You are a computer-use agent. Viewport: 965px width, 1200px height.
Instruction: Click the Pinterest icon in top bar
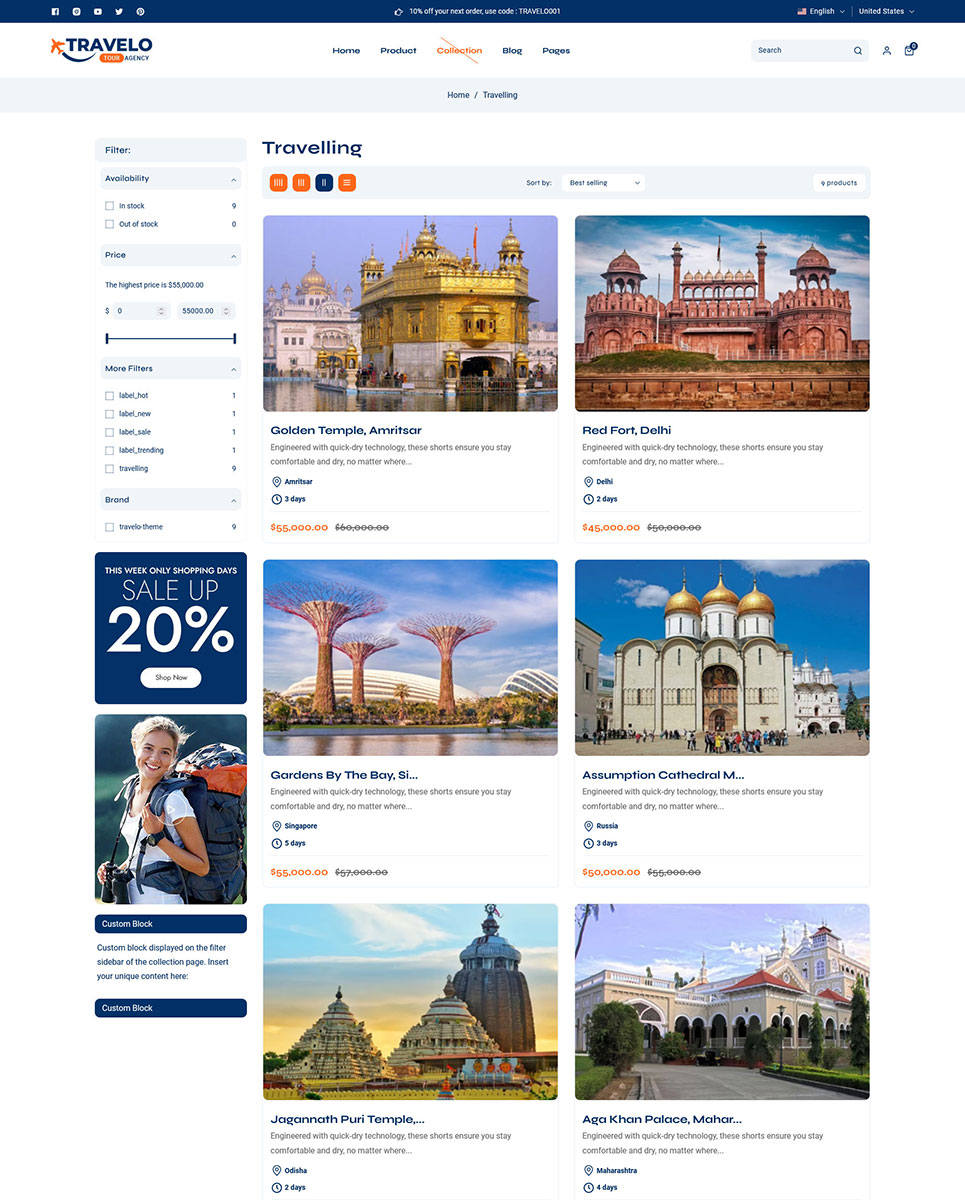[x=140, y=11]
